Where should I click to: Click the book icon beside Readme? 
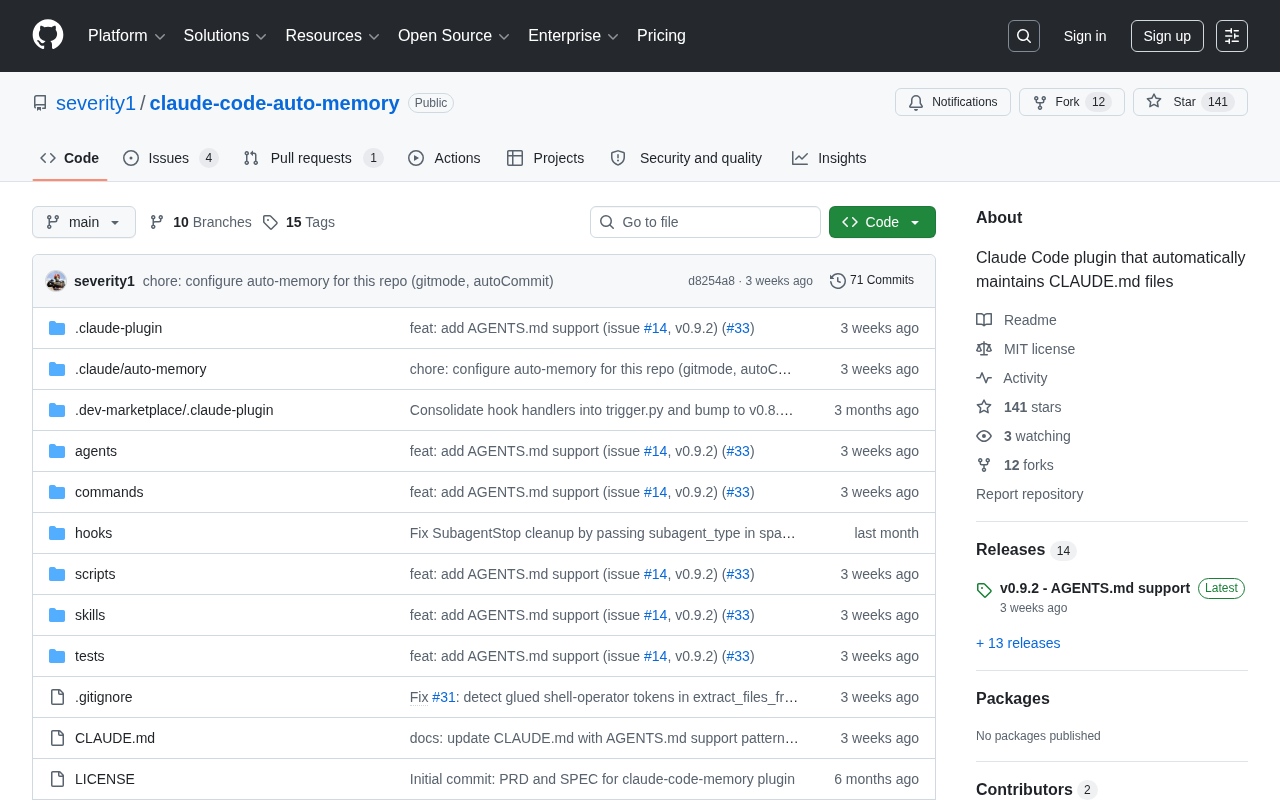pyautogui.click(x=984, y=320)
